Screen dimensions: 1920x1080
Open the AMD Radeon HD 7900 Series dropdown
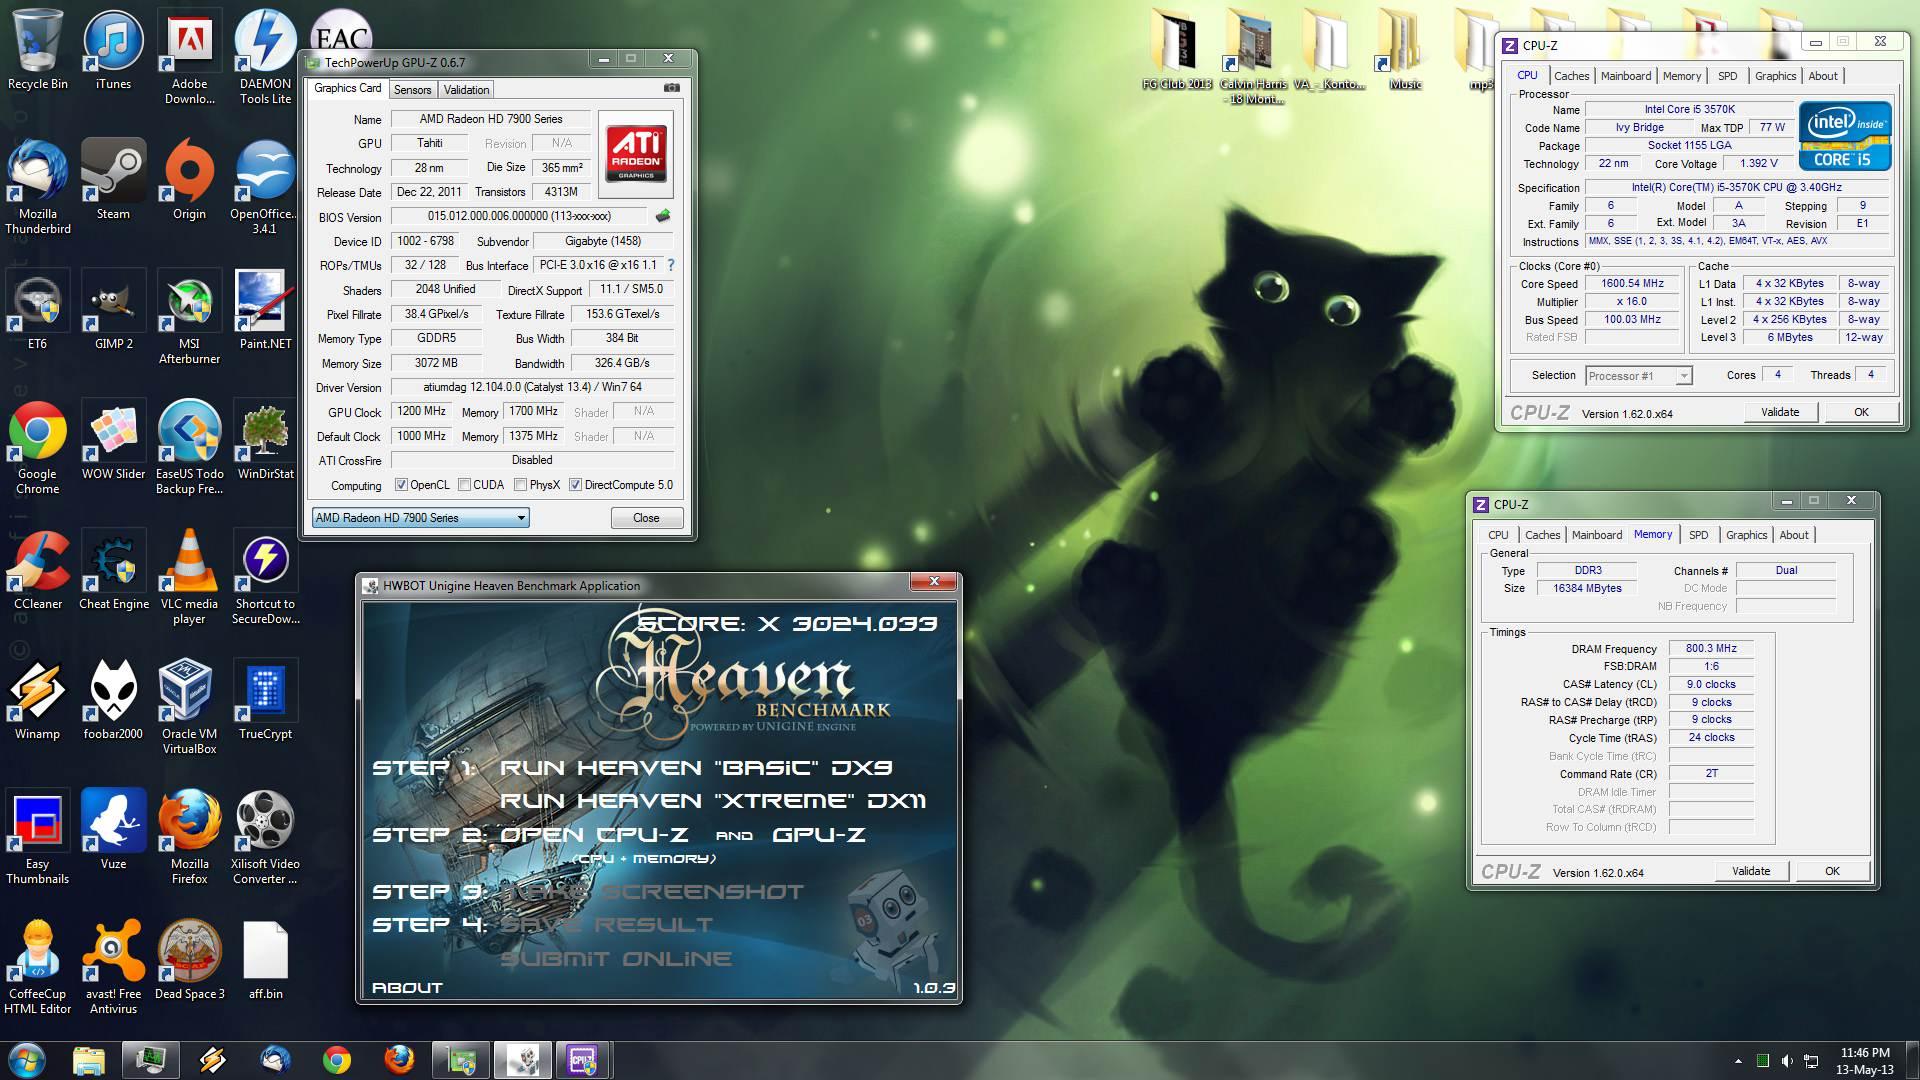420,518
